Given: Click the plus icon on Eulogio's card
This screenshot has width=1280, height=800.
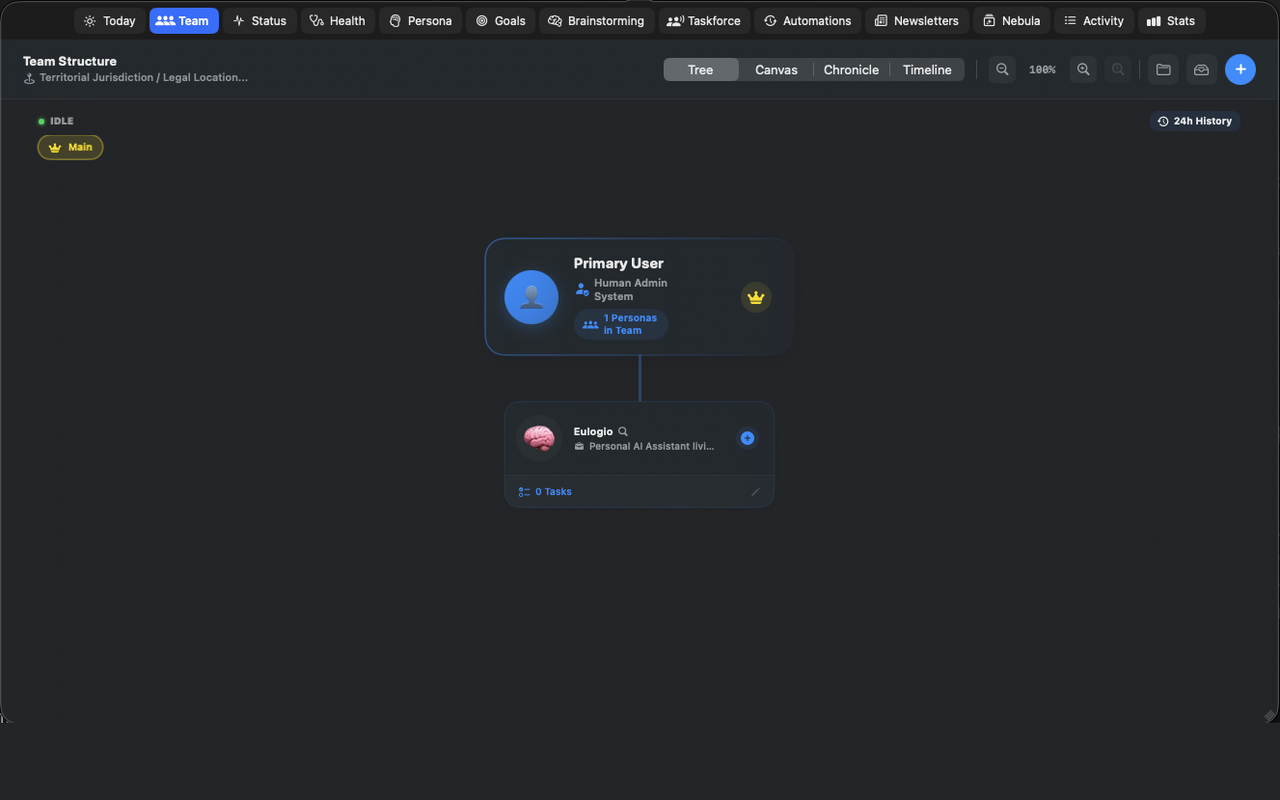Looking at the screenshot, I should 747,438.
